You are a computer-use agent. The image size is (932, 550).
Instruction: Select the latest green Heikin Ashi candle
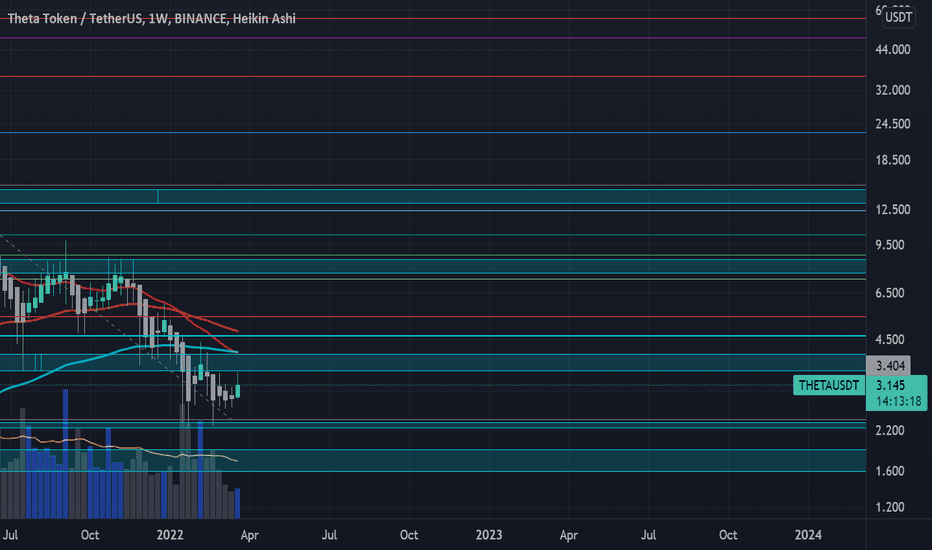click(x=238, y=391)
